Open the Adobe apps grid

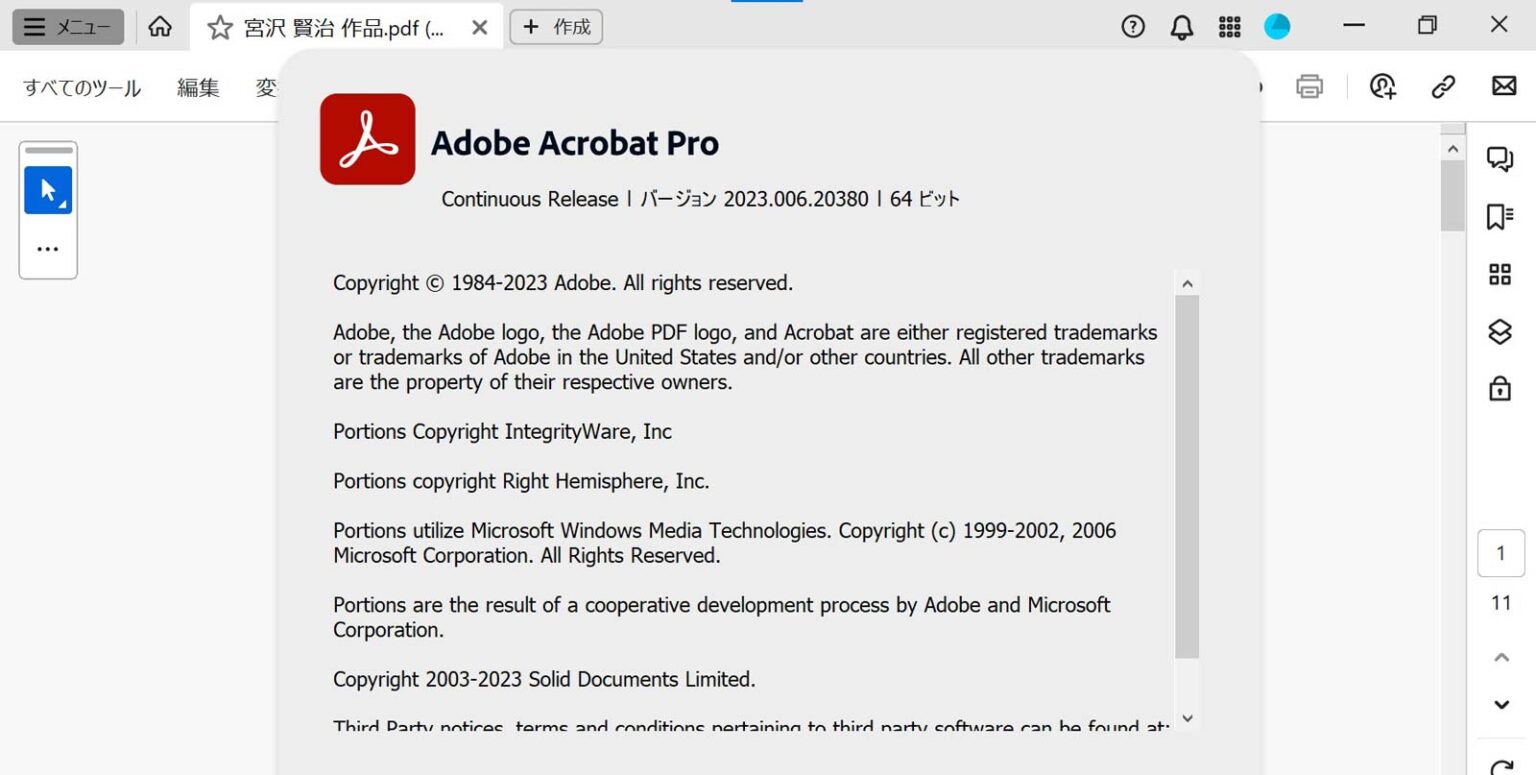[1229, 27]
